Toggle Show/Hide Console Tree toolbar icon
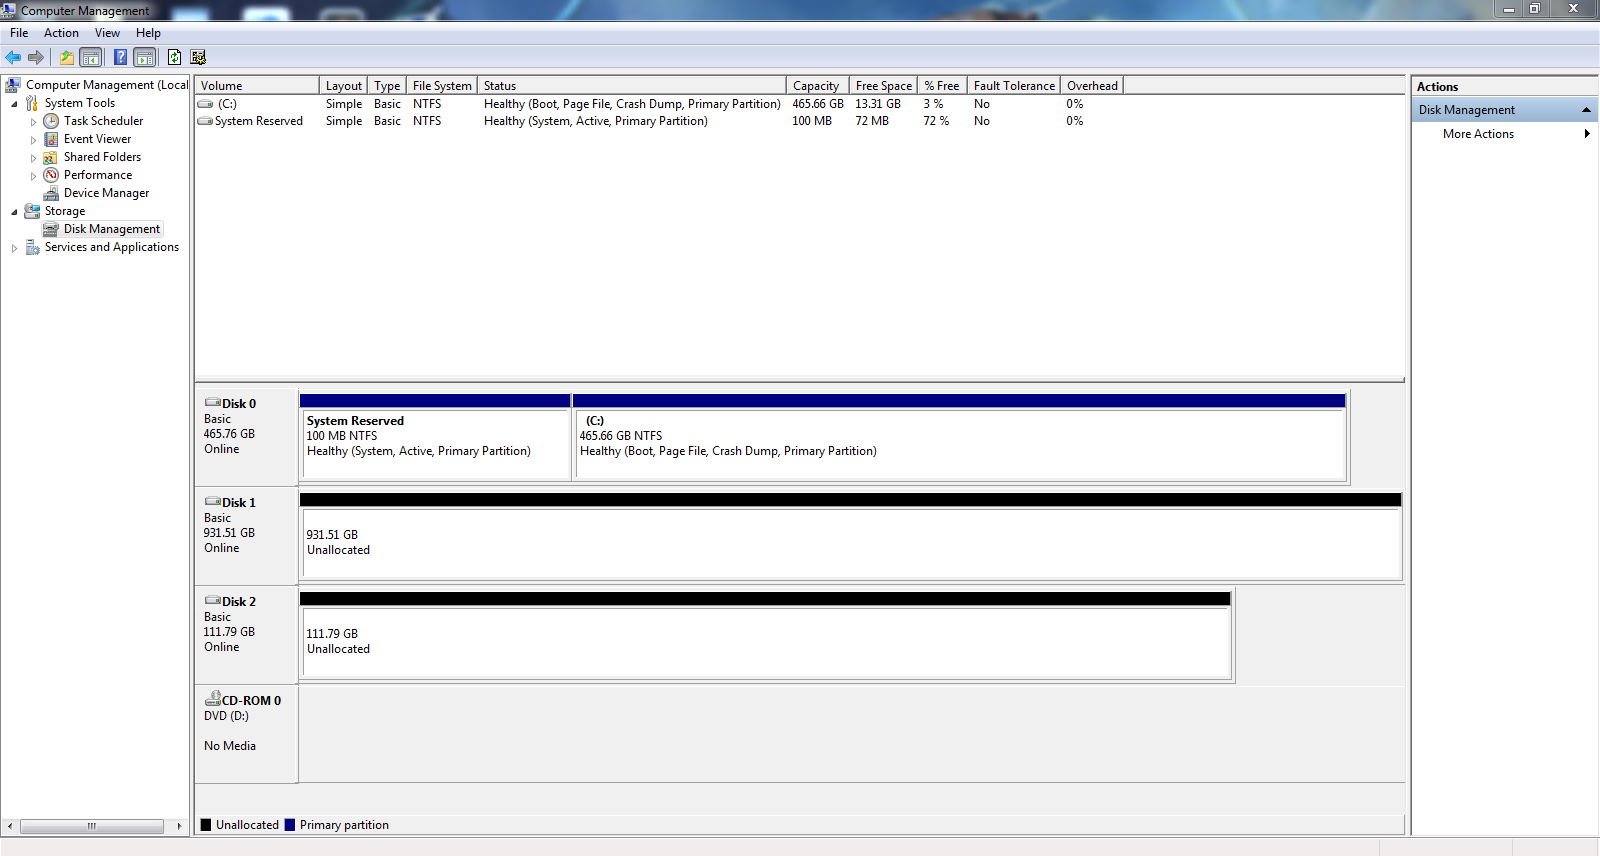Image resolution: width=1600 pixels, height=856 pixels. tap(91, 57)
